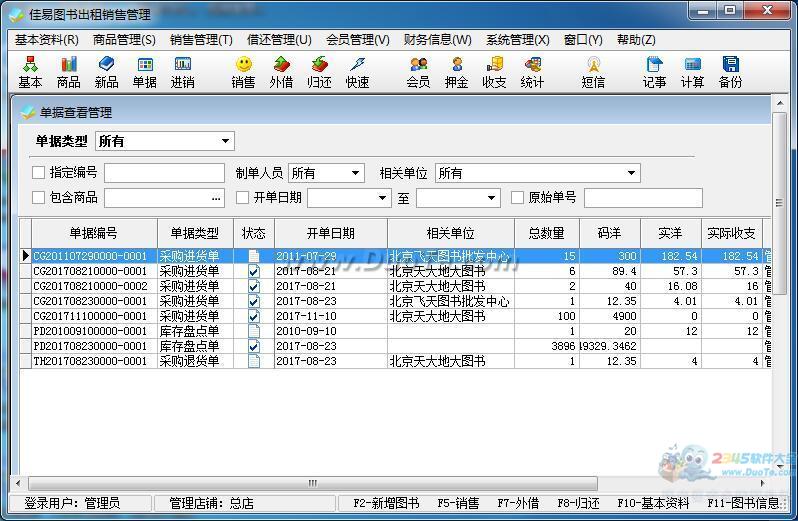Click F2-新增图书 in status bar
Viewport: 798px width, 521px height.
coord(386,503)
